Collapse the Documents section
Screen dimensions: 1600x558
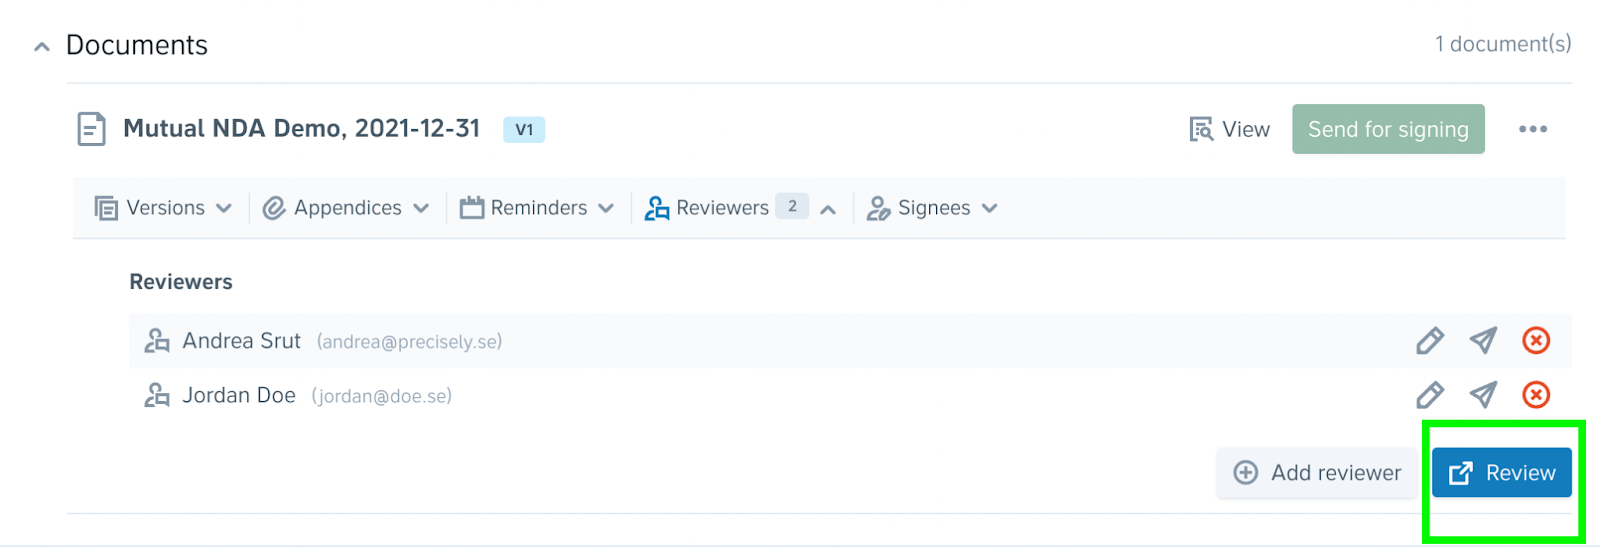coord(42,46)
